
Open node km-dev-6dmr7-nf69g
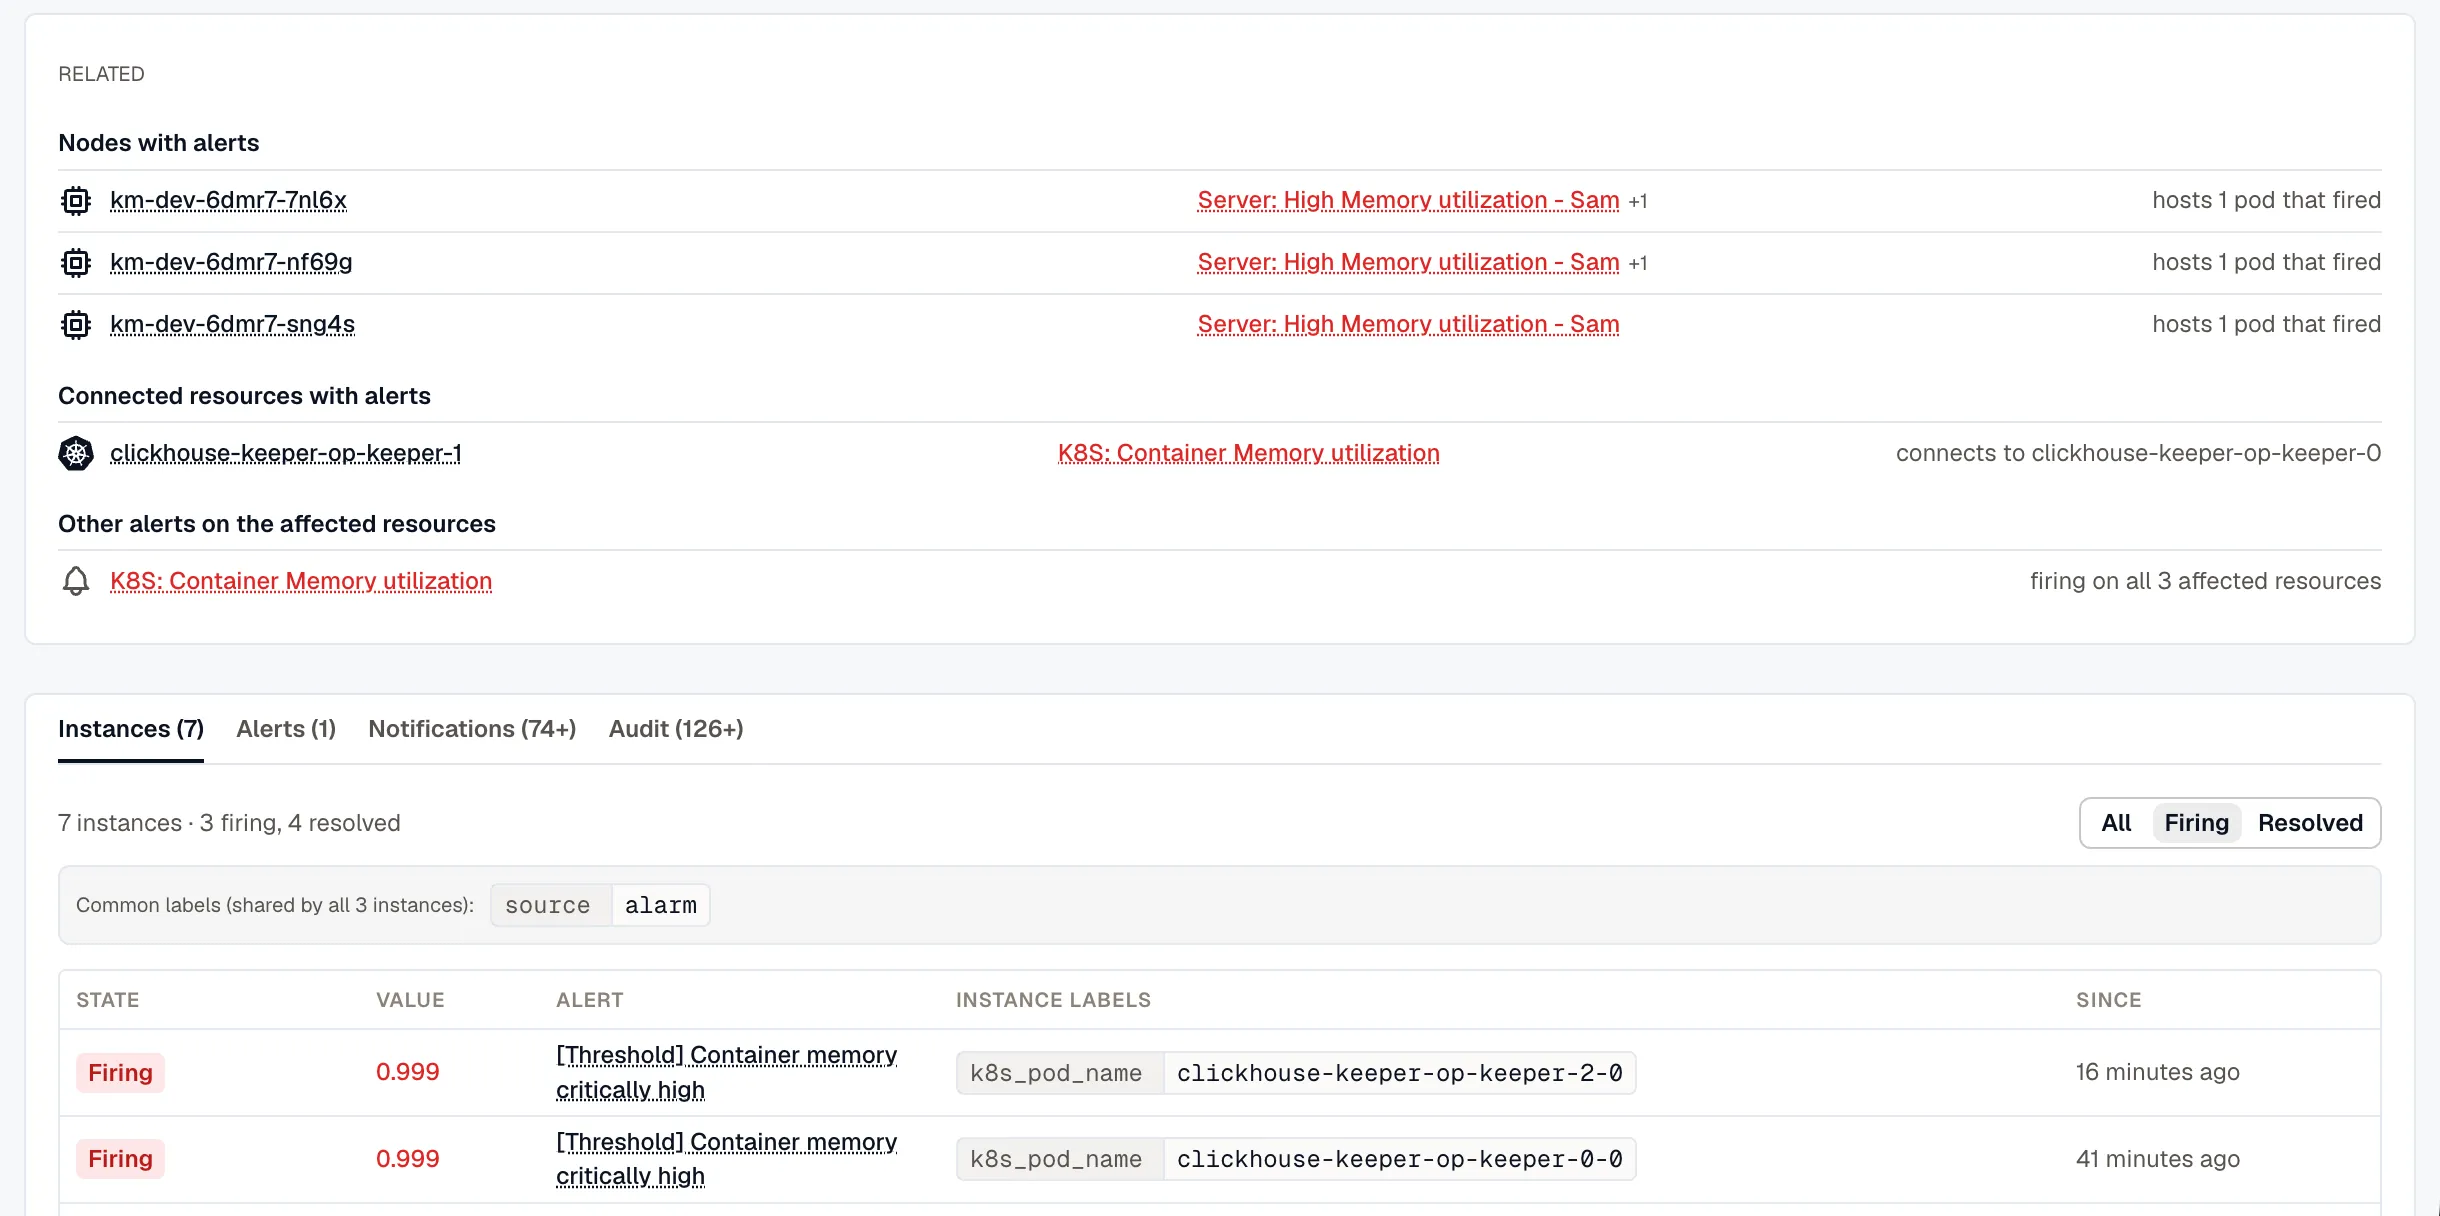[x=231, y=262]
